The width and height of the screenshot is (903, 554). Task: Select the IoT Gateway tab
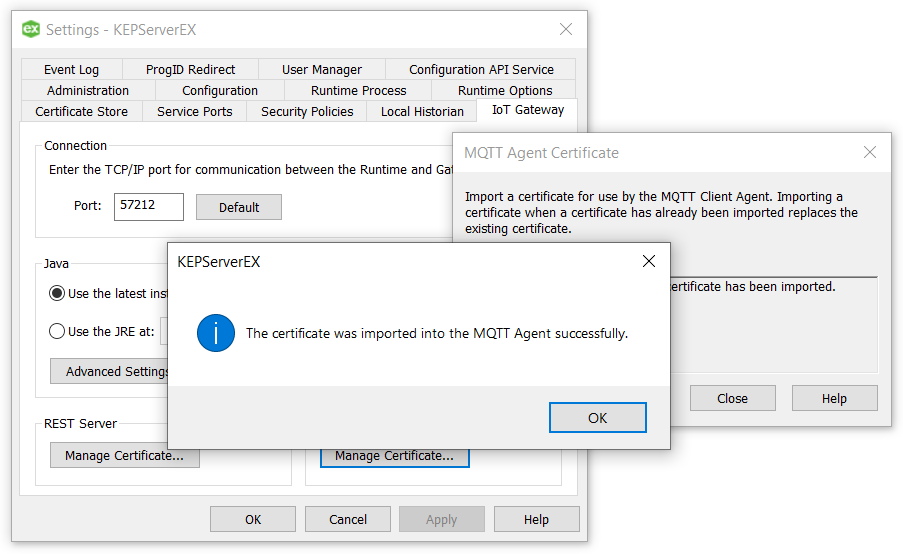pyautogui.click(x=528, y=110)
